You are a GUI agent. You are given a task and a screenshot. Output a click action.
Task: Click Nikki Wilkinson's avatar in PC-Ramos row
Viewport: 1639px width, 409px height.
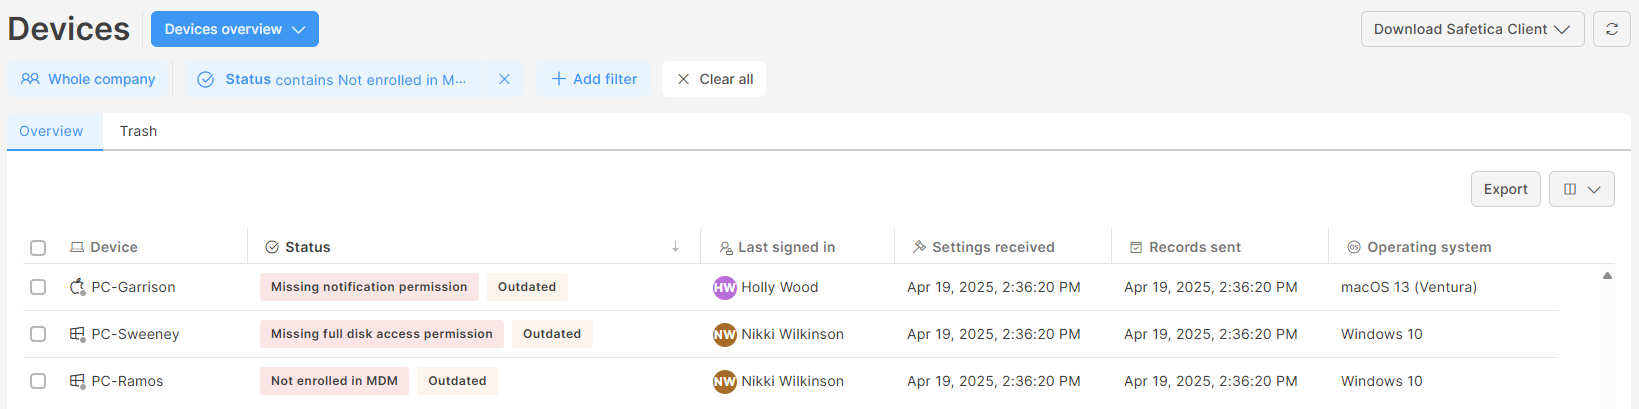(x=725, y=381)
